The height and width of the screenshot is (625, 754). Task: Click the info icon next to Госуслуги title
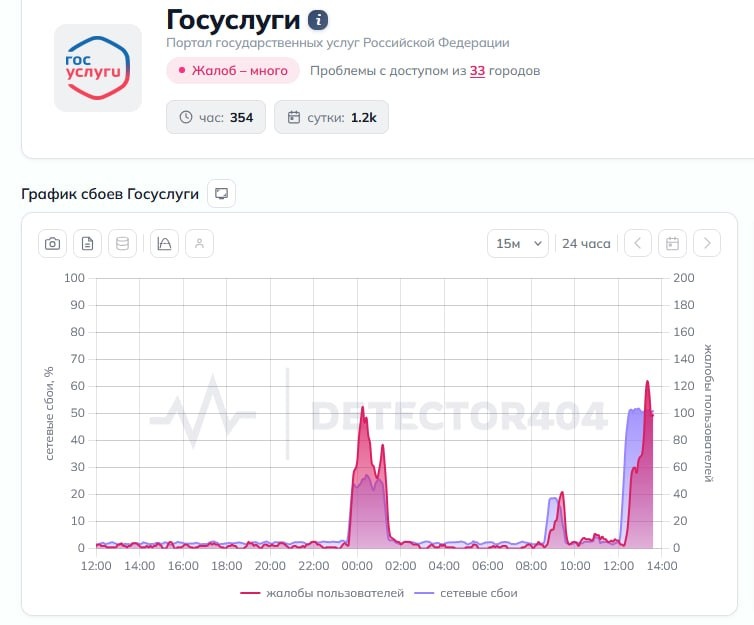pyautogui.click(x=317, y=20)
